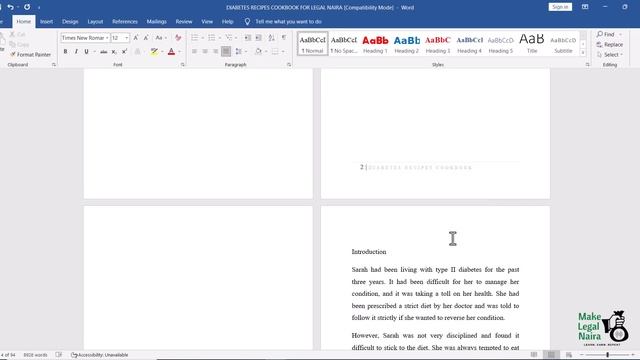Viewport: 640px width, 360px height.
Task: Click the Strikethrough icon
Action: 104,51
